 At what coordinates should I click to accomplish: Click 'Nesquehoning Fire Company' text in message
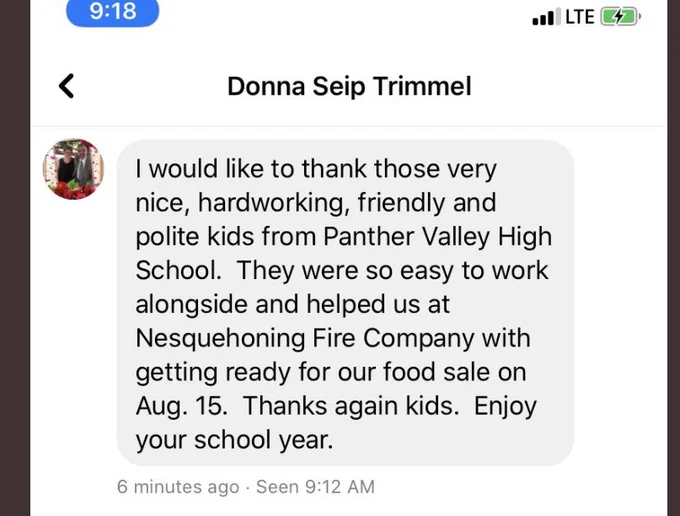click(305, 339)
